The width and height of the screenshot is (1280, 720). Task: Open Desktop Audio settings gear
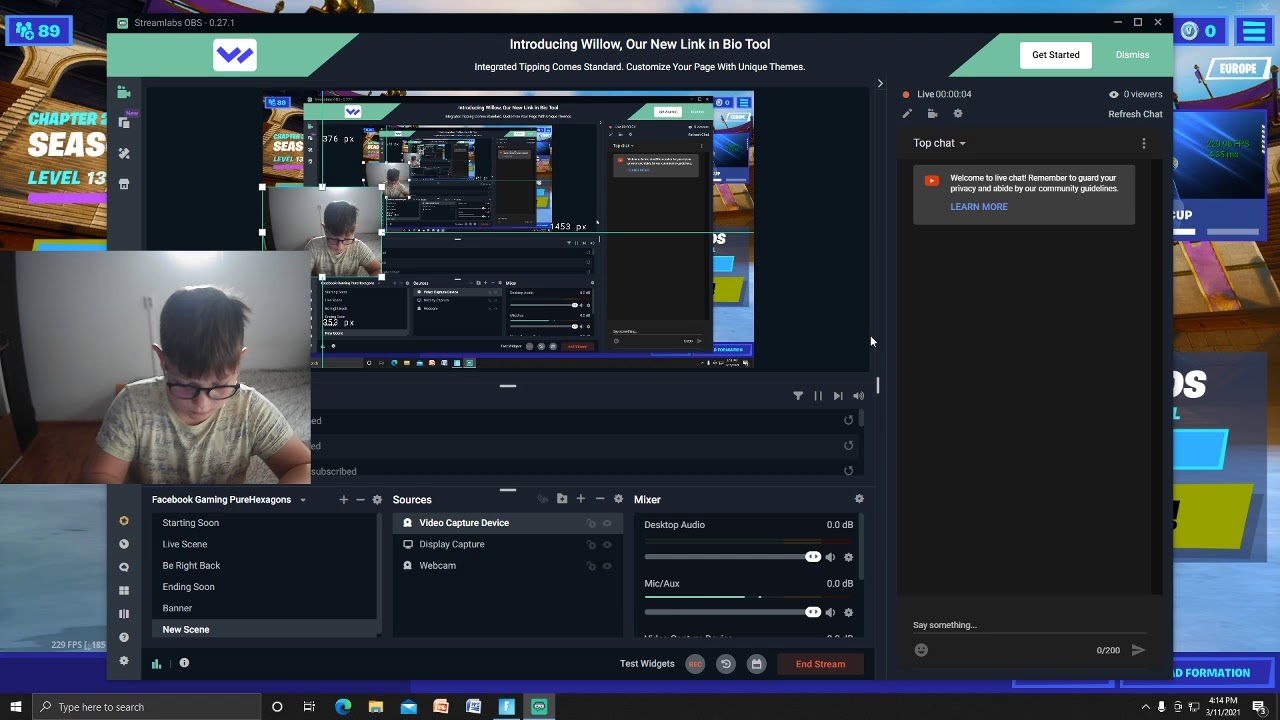(849, 557)
